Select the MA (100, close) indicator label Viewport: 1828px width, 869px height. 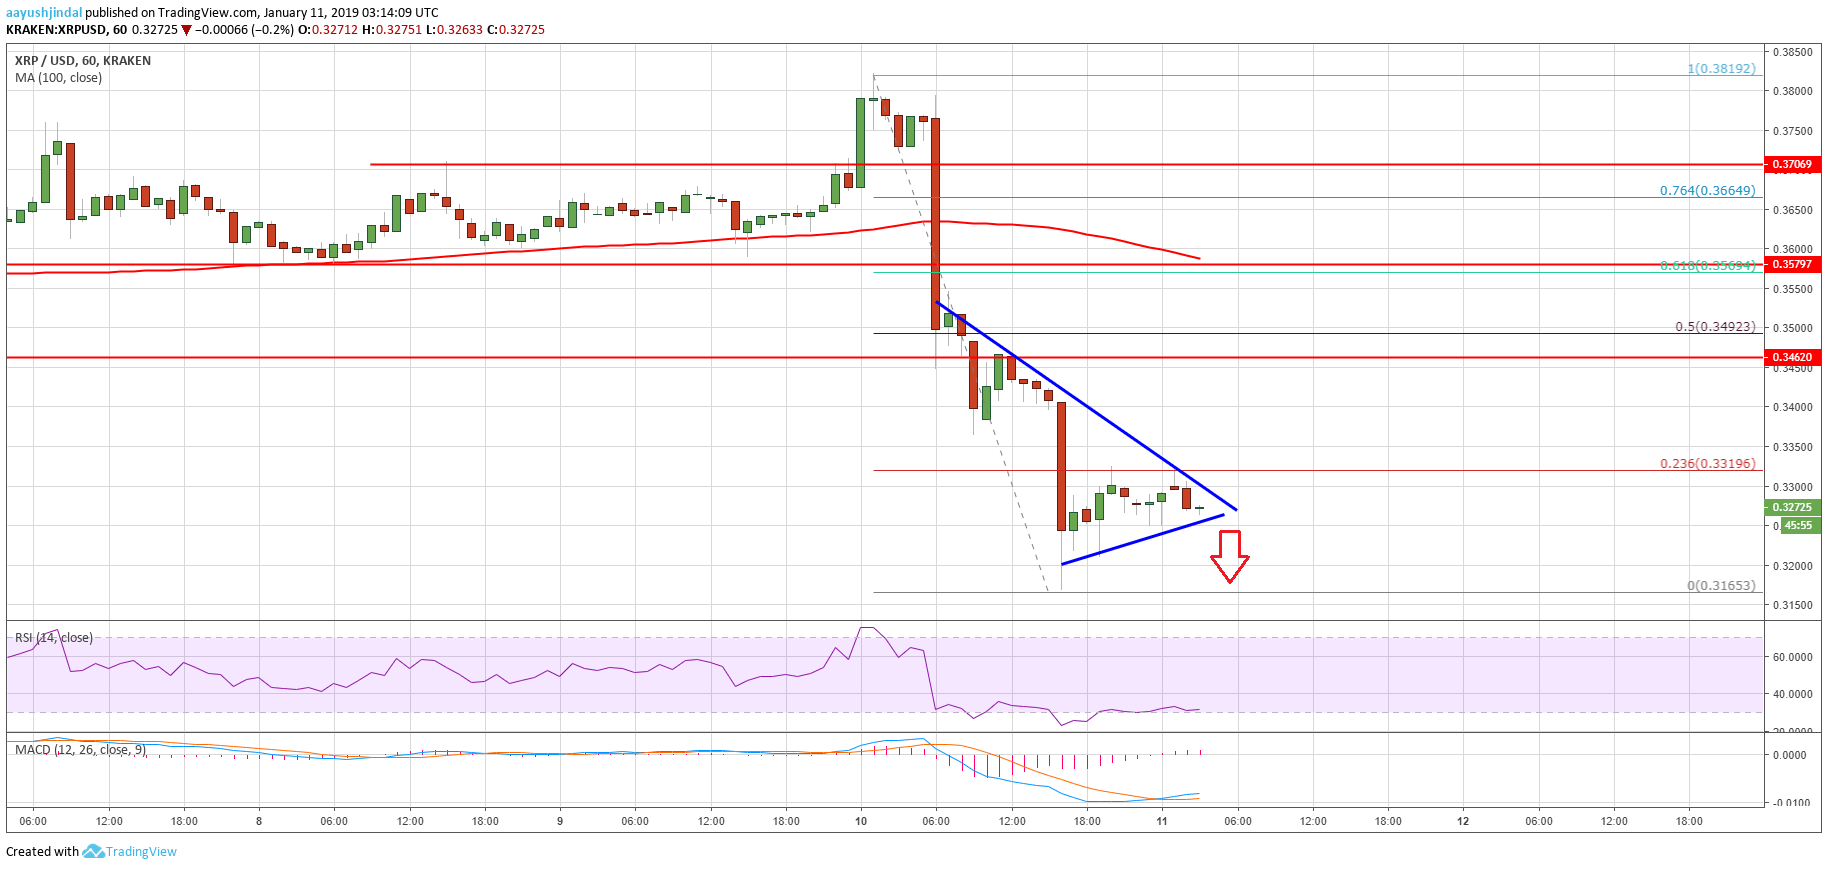[58, 78]
